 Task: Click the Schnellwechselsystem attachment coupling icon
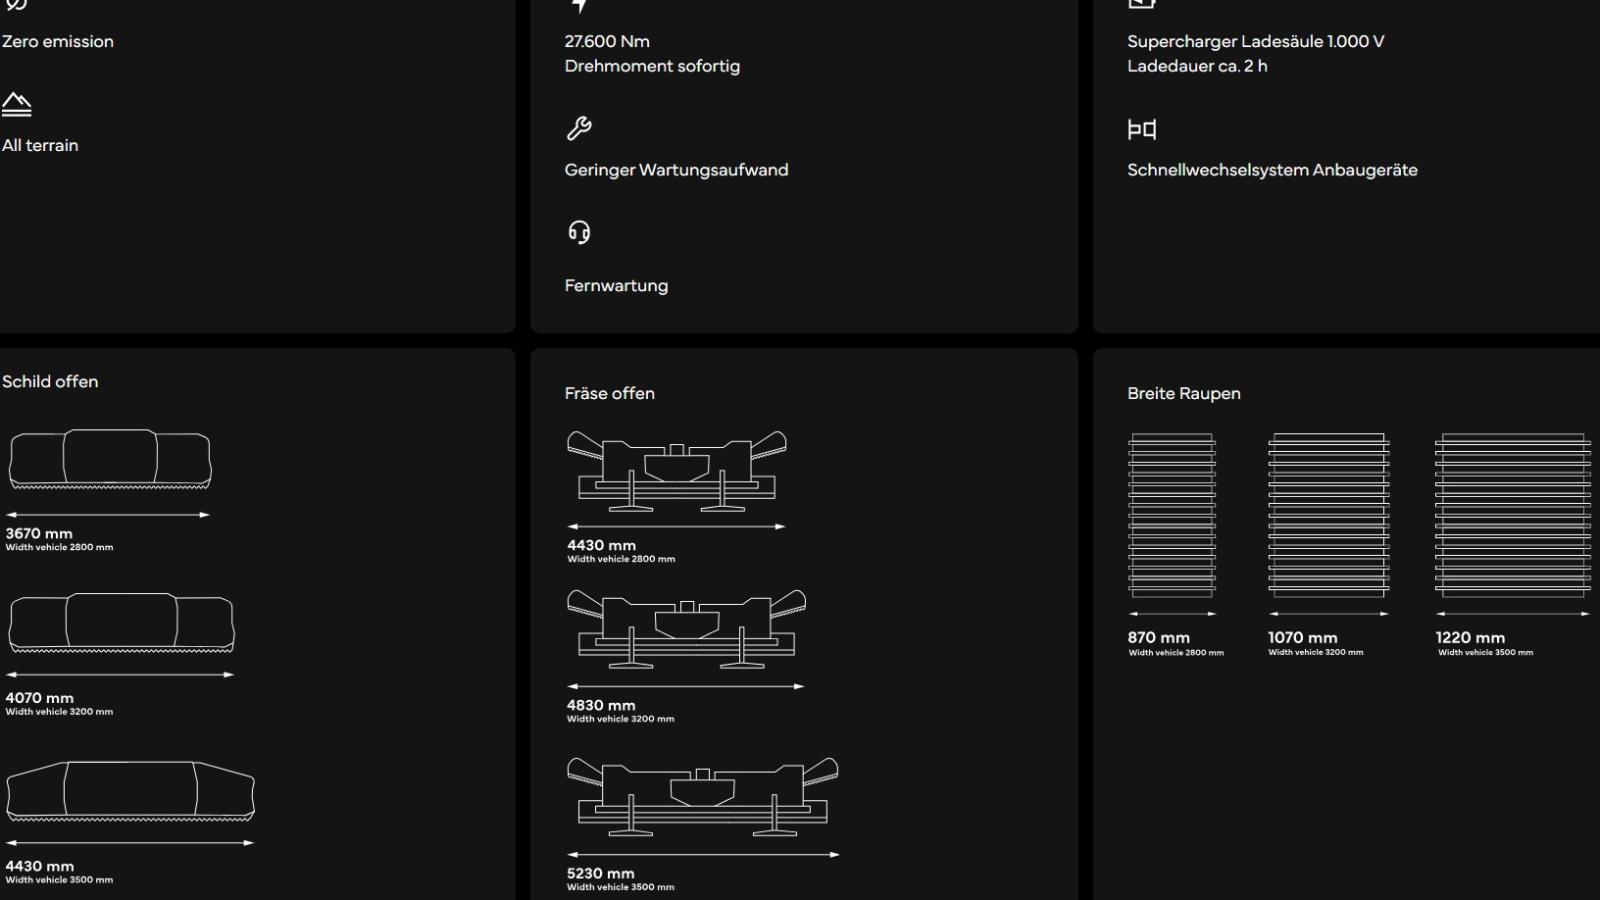point(1141,129)
